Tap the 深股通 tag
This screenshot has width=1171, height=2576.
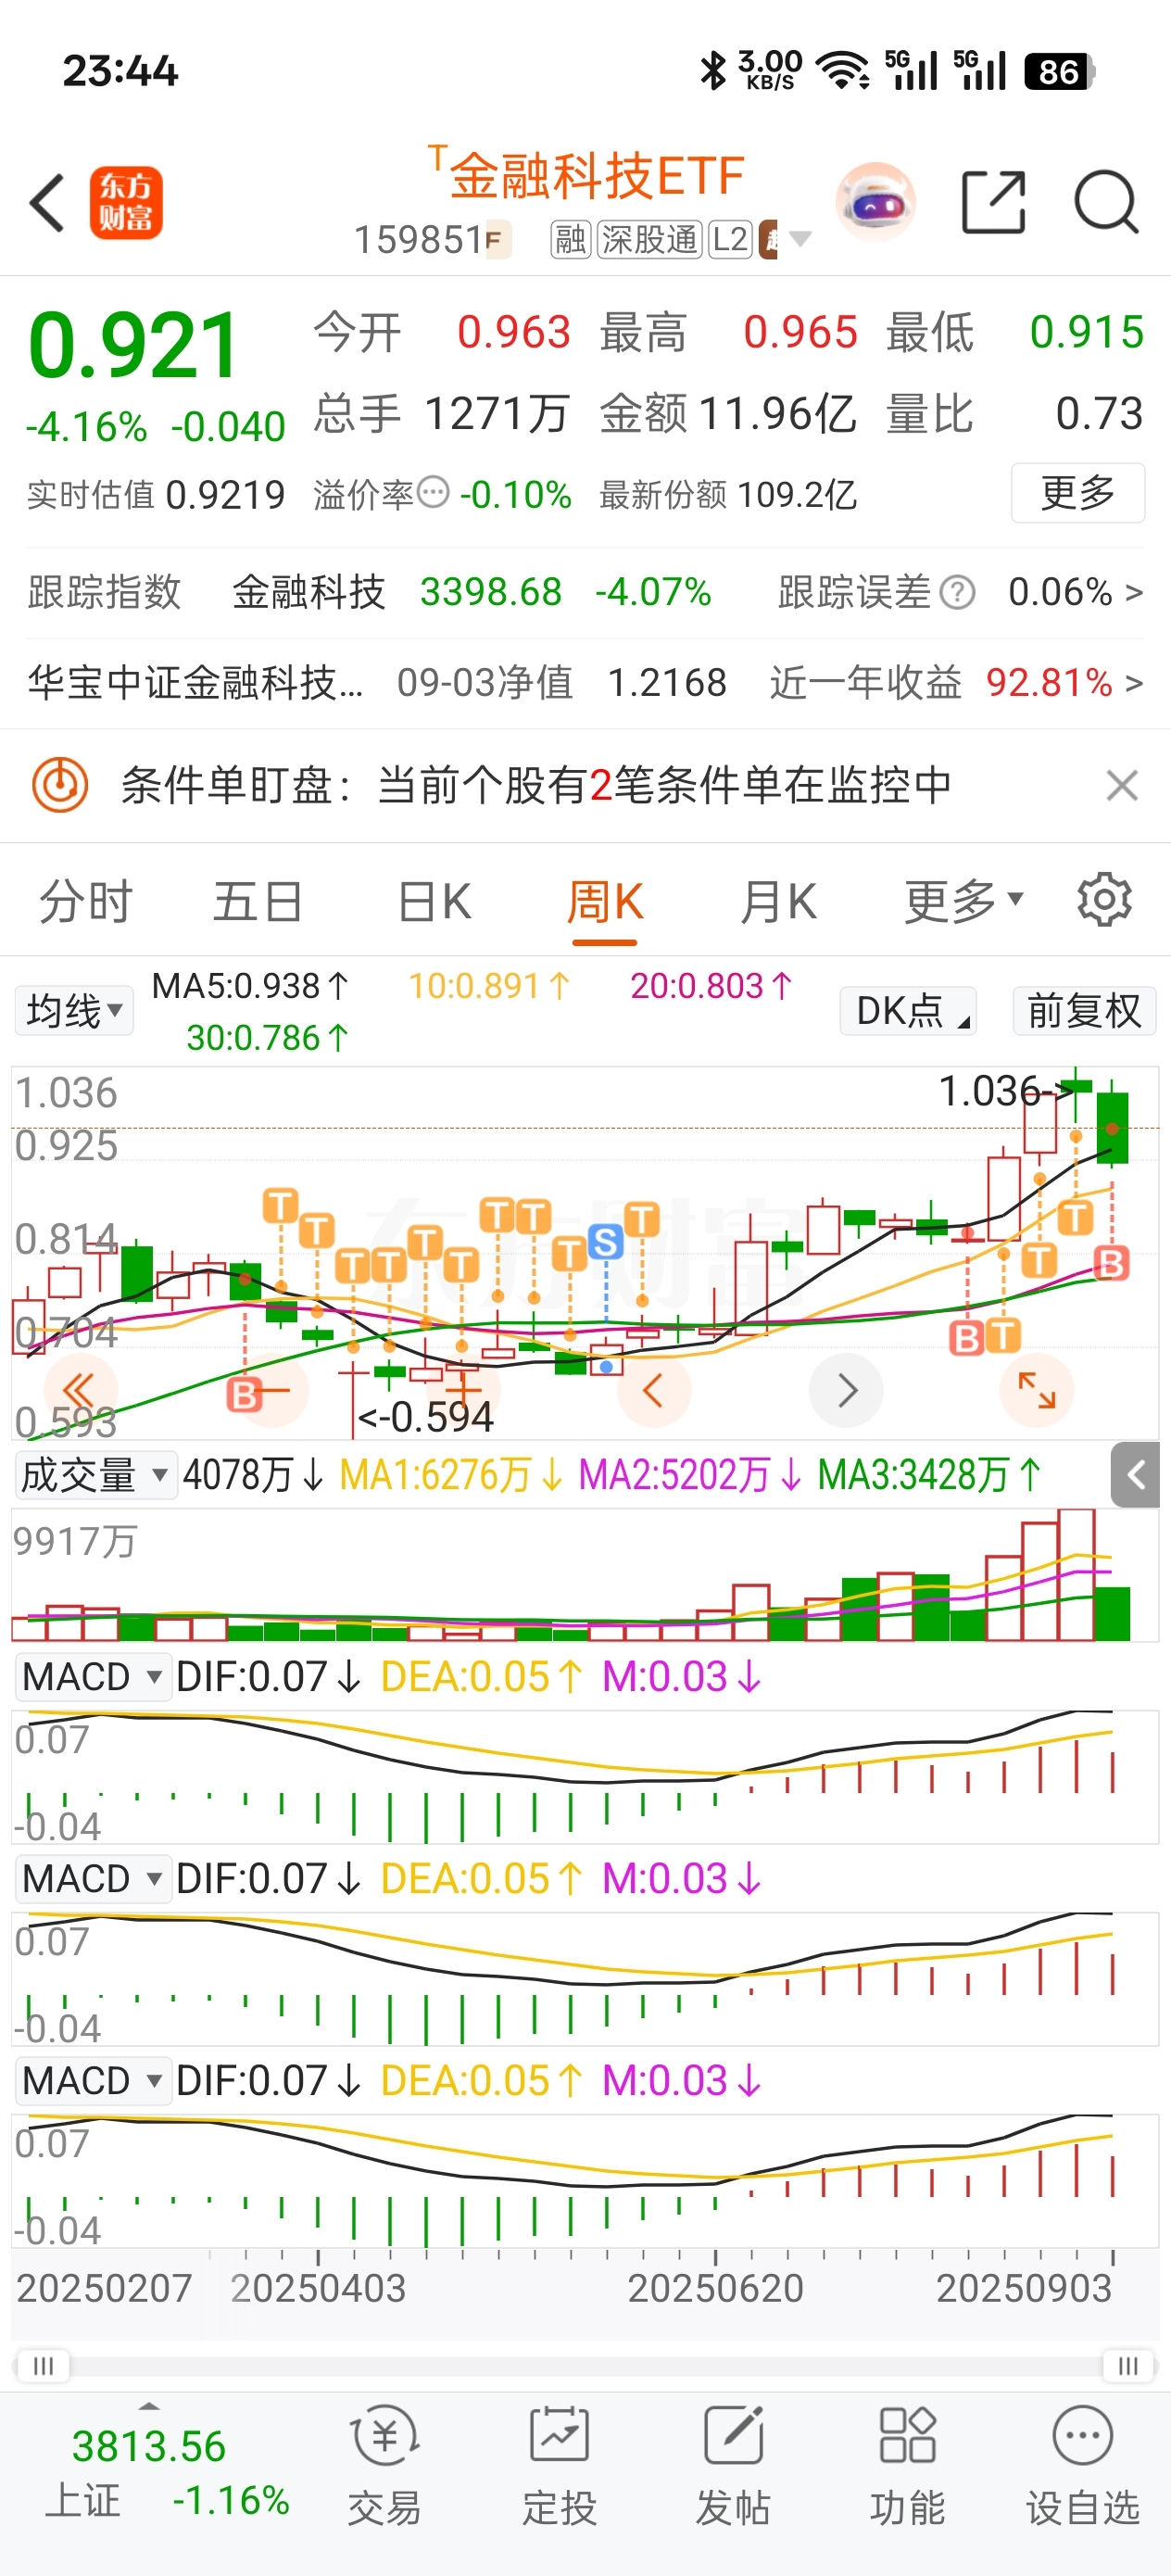pos(649,240)
